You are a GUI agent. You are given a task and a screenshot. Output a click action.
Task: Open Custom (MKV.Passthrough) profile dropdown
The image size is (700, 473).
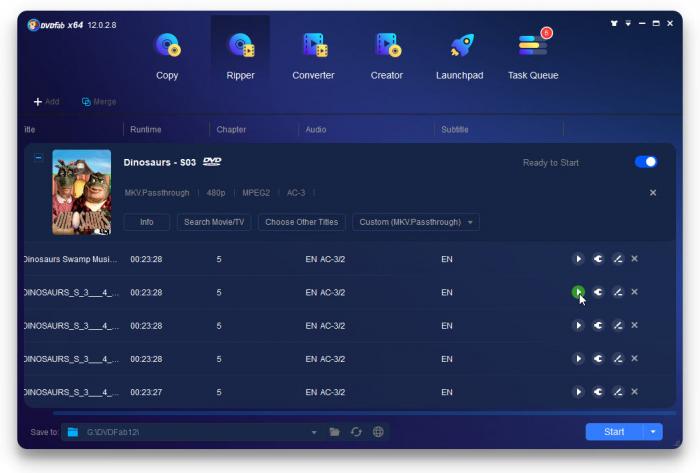(416, 222)
